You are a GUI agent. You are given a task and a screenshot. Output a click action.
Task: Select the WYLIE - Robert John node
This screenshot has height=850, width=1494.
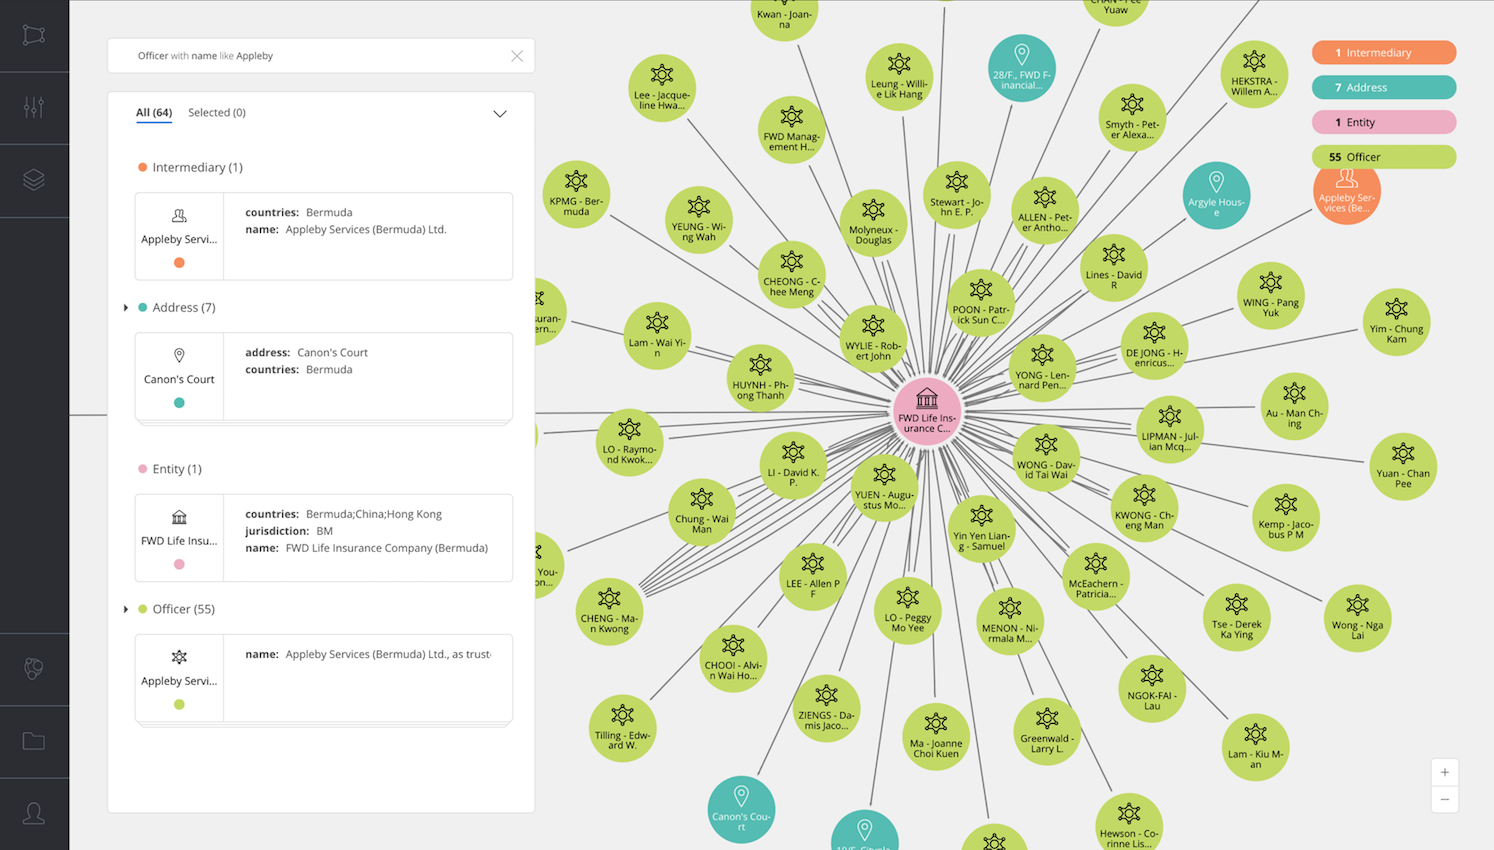[873, 339]
